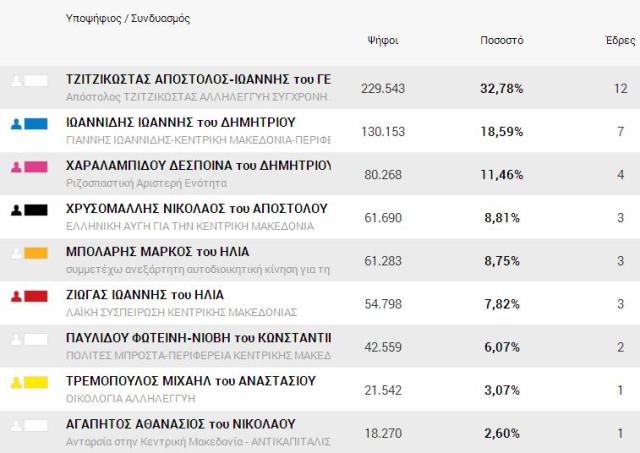Click the red color bar for ΖΙΩΓΑΣ
Screen dimensions: 640x453
click(36, 296)
